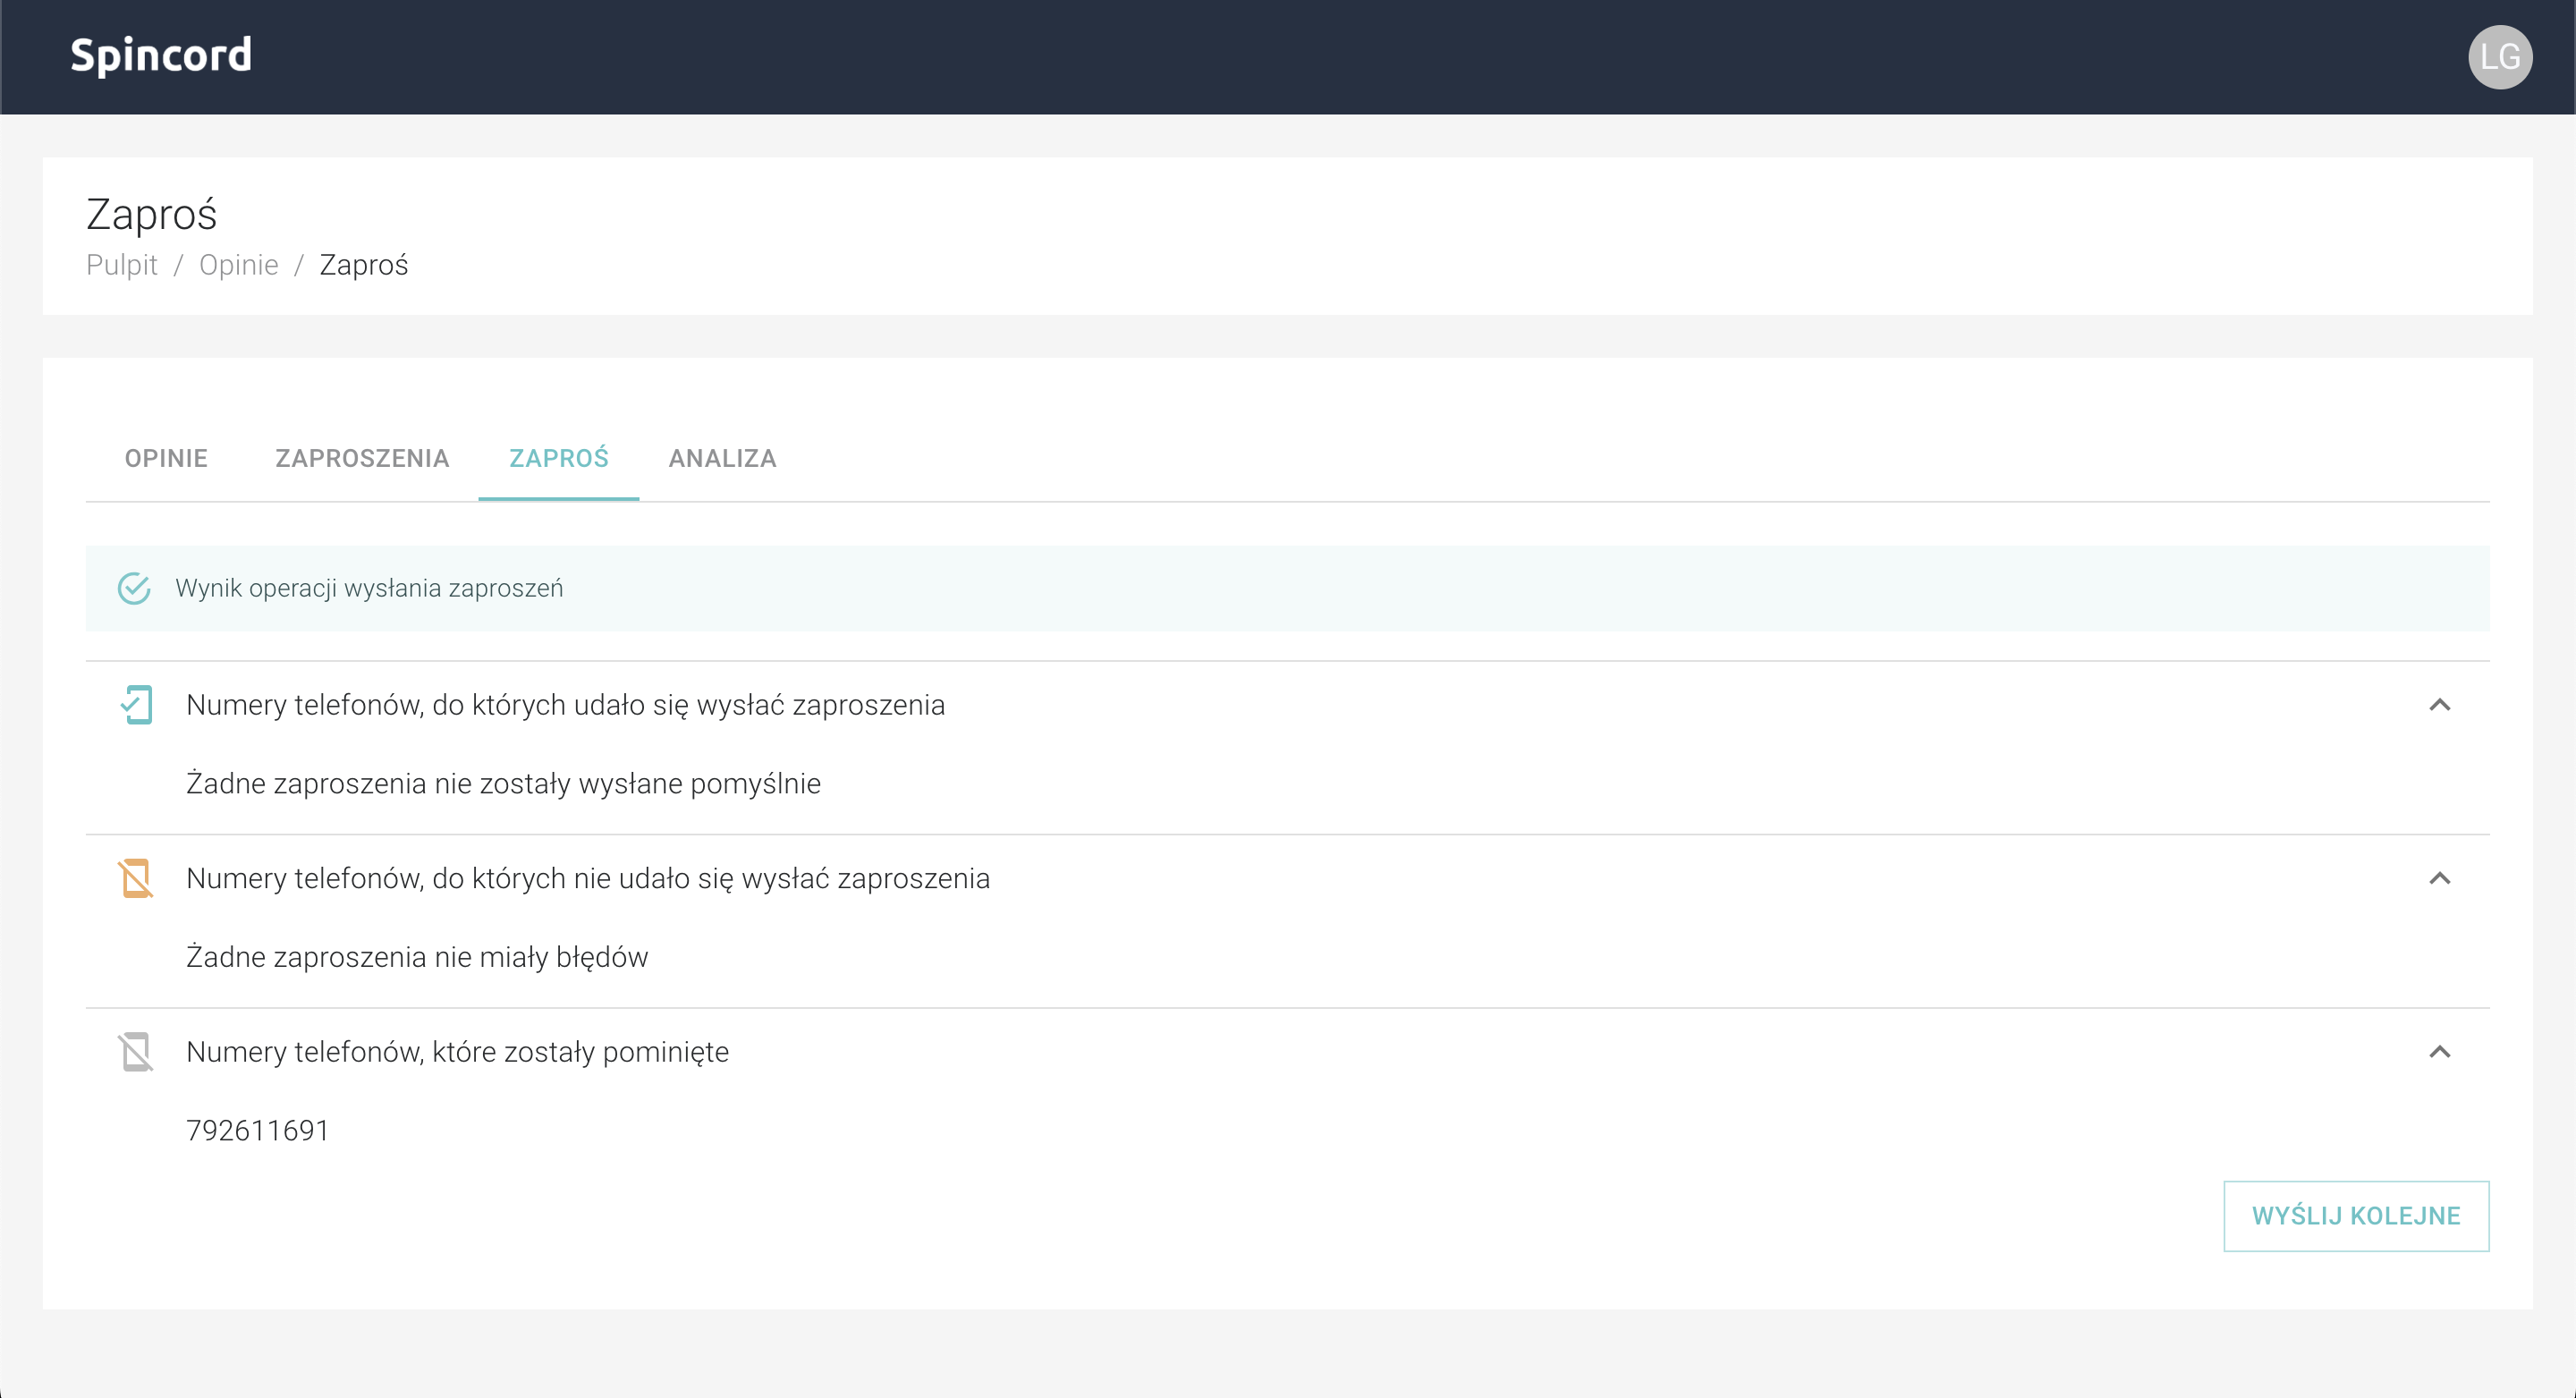Click the phone-with-checkmark sent invitations icon
This screenshot has width=2576, height=1398.
(x=136, y=705)
